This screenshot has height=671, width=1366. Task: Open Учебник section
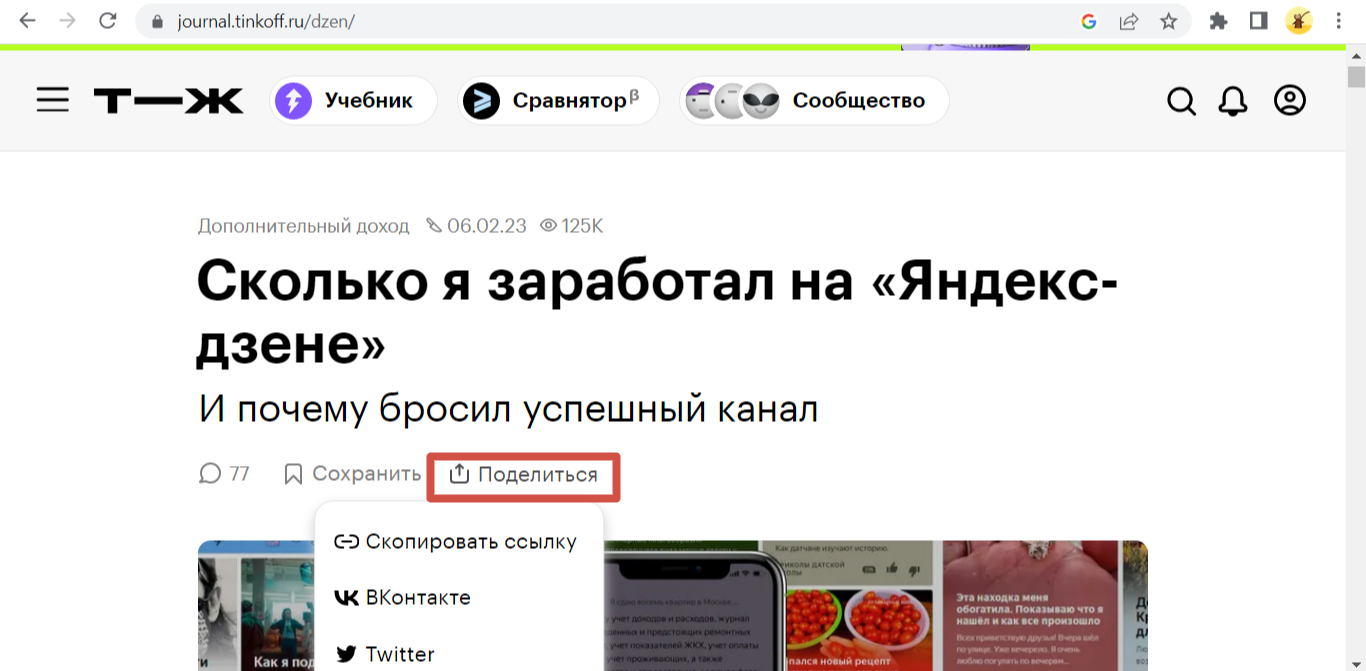coord(353,100)
